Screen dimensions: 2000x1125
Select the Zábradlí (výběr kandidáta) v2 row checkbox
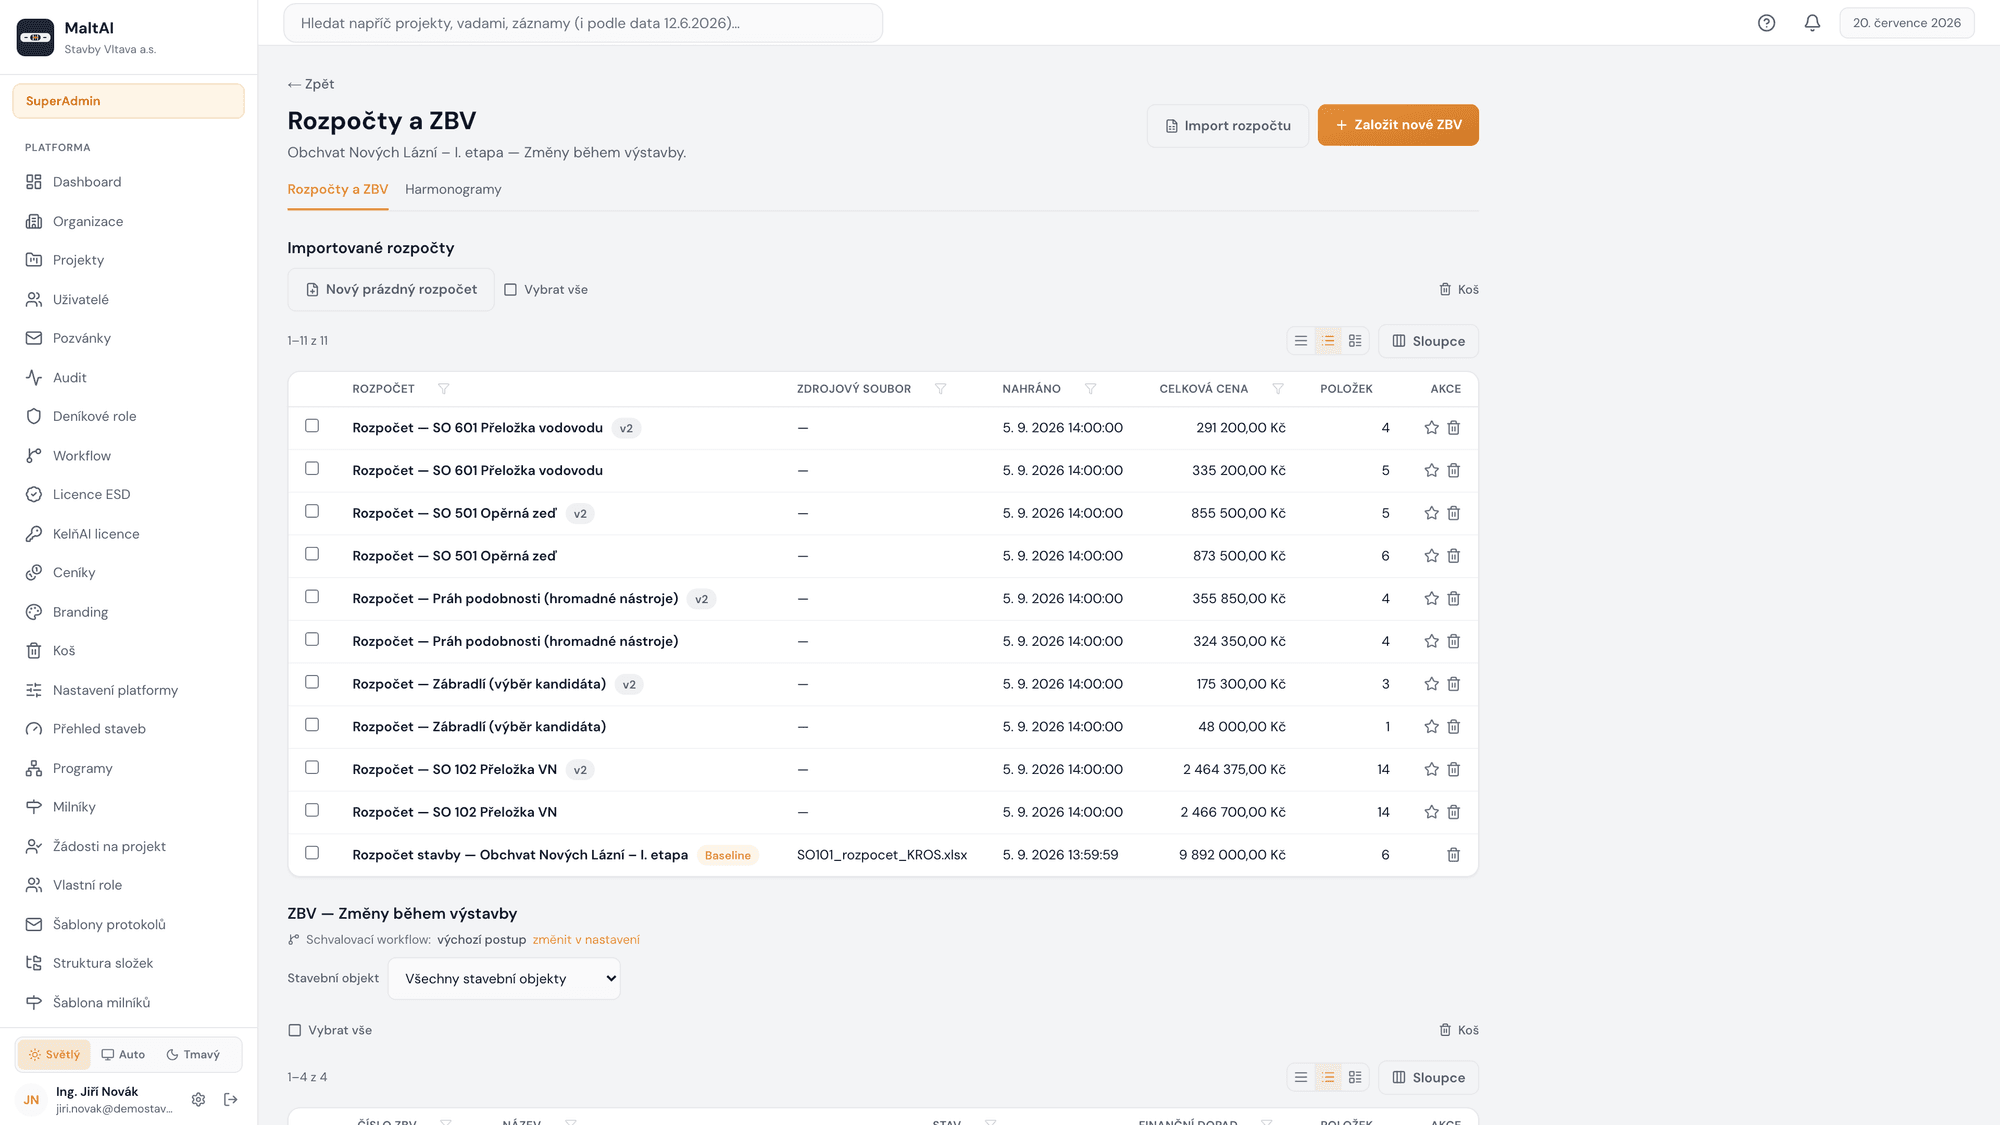[312, 683]
